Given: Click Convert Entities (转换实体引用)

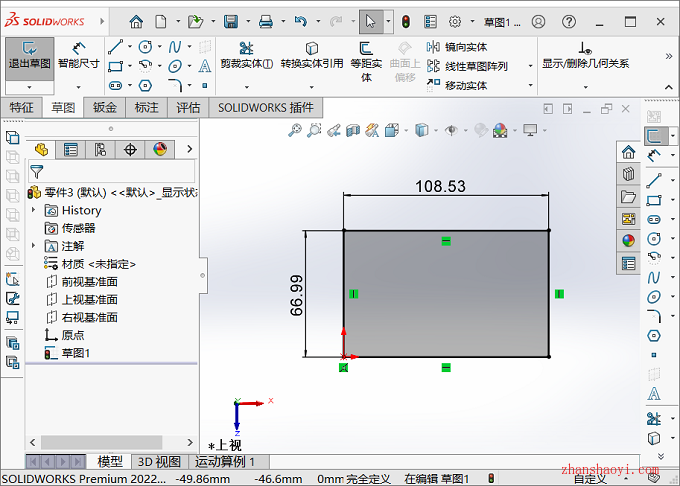Looking at the screenshot, I should (311, 56).
